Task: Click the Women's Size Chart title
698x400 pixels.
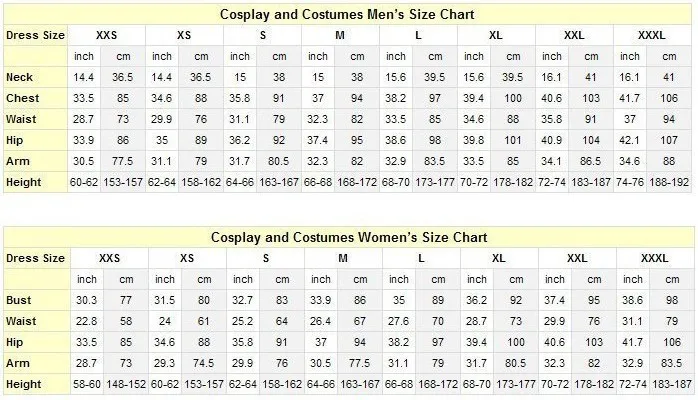Action: 349,237
